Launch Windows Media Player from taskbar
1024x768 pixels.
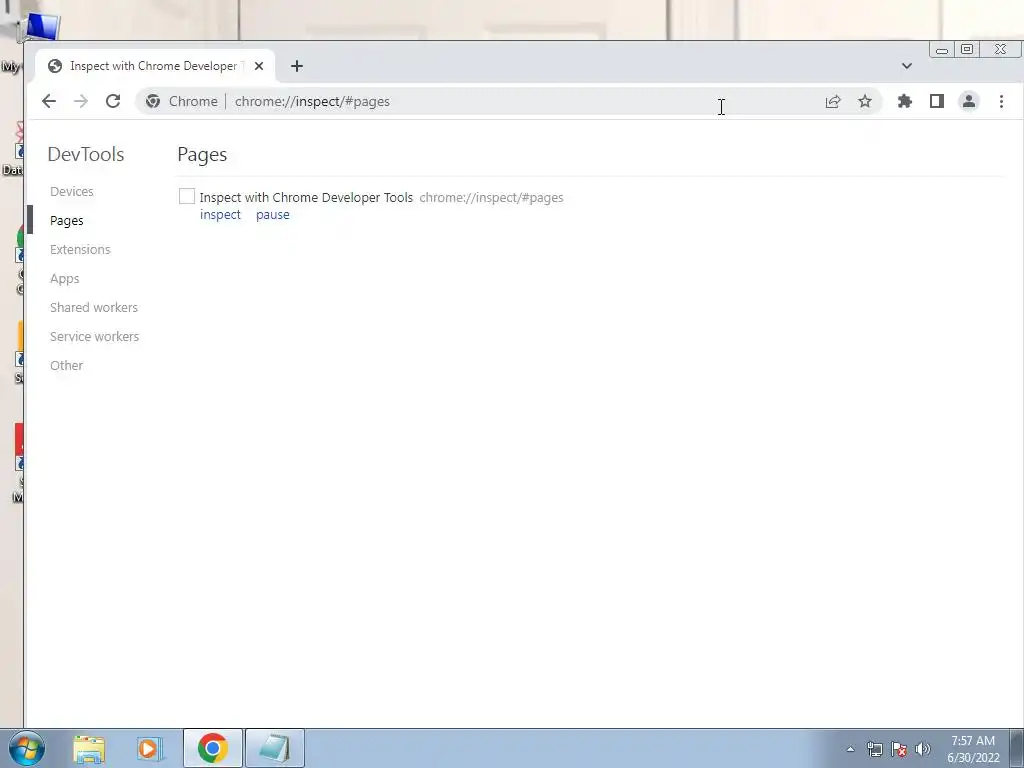coord(149,748)
